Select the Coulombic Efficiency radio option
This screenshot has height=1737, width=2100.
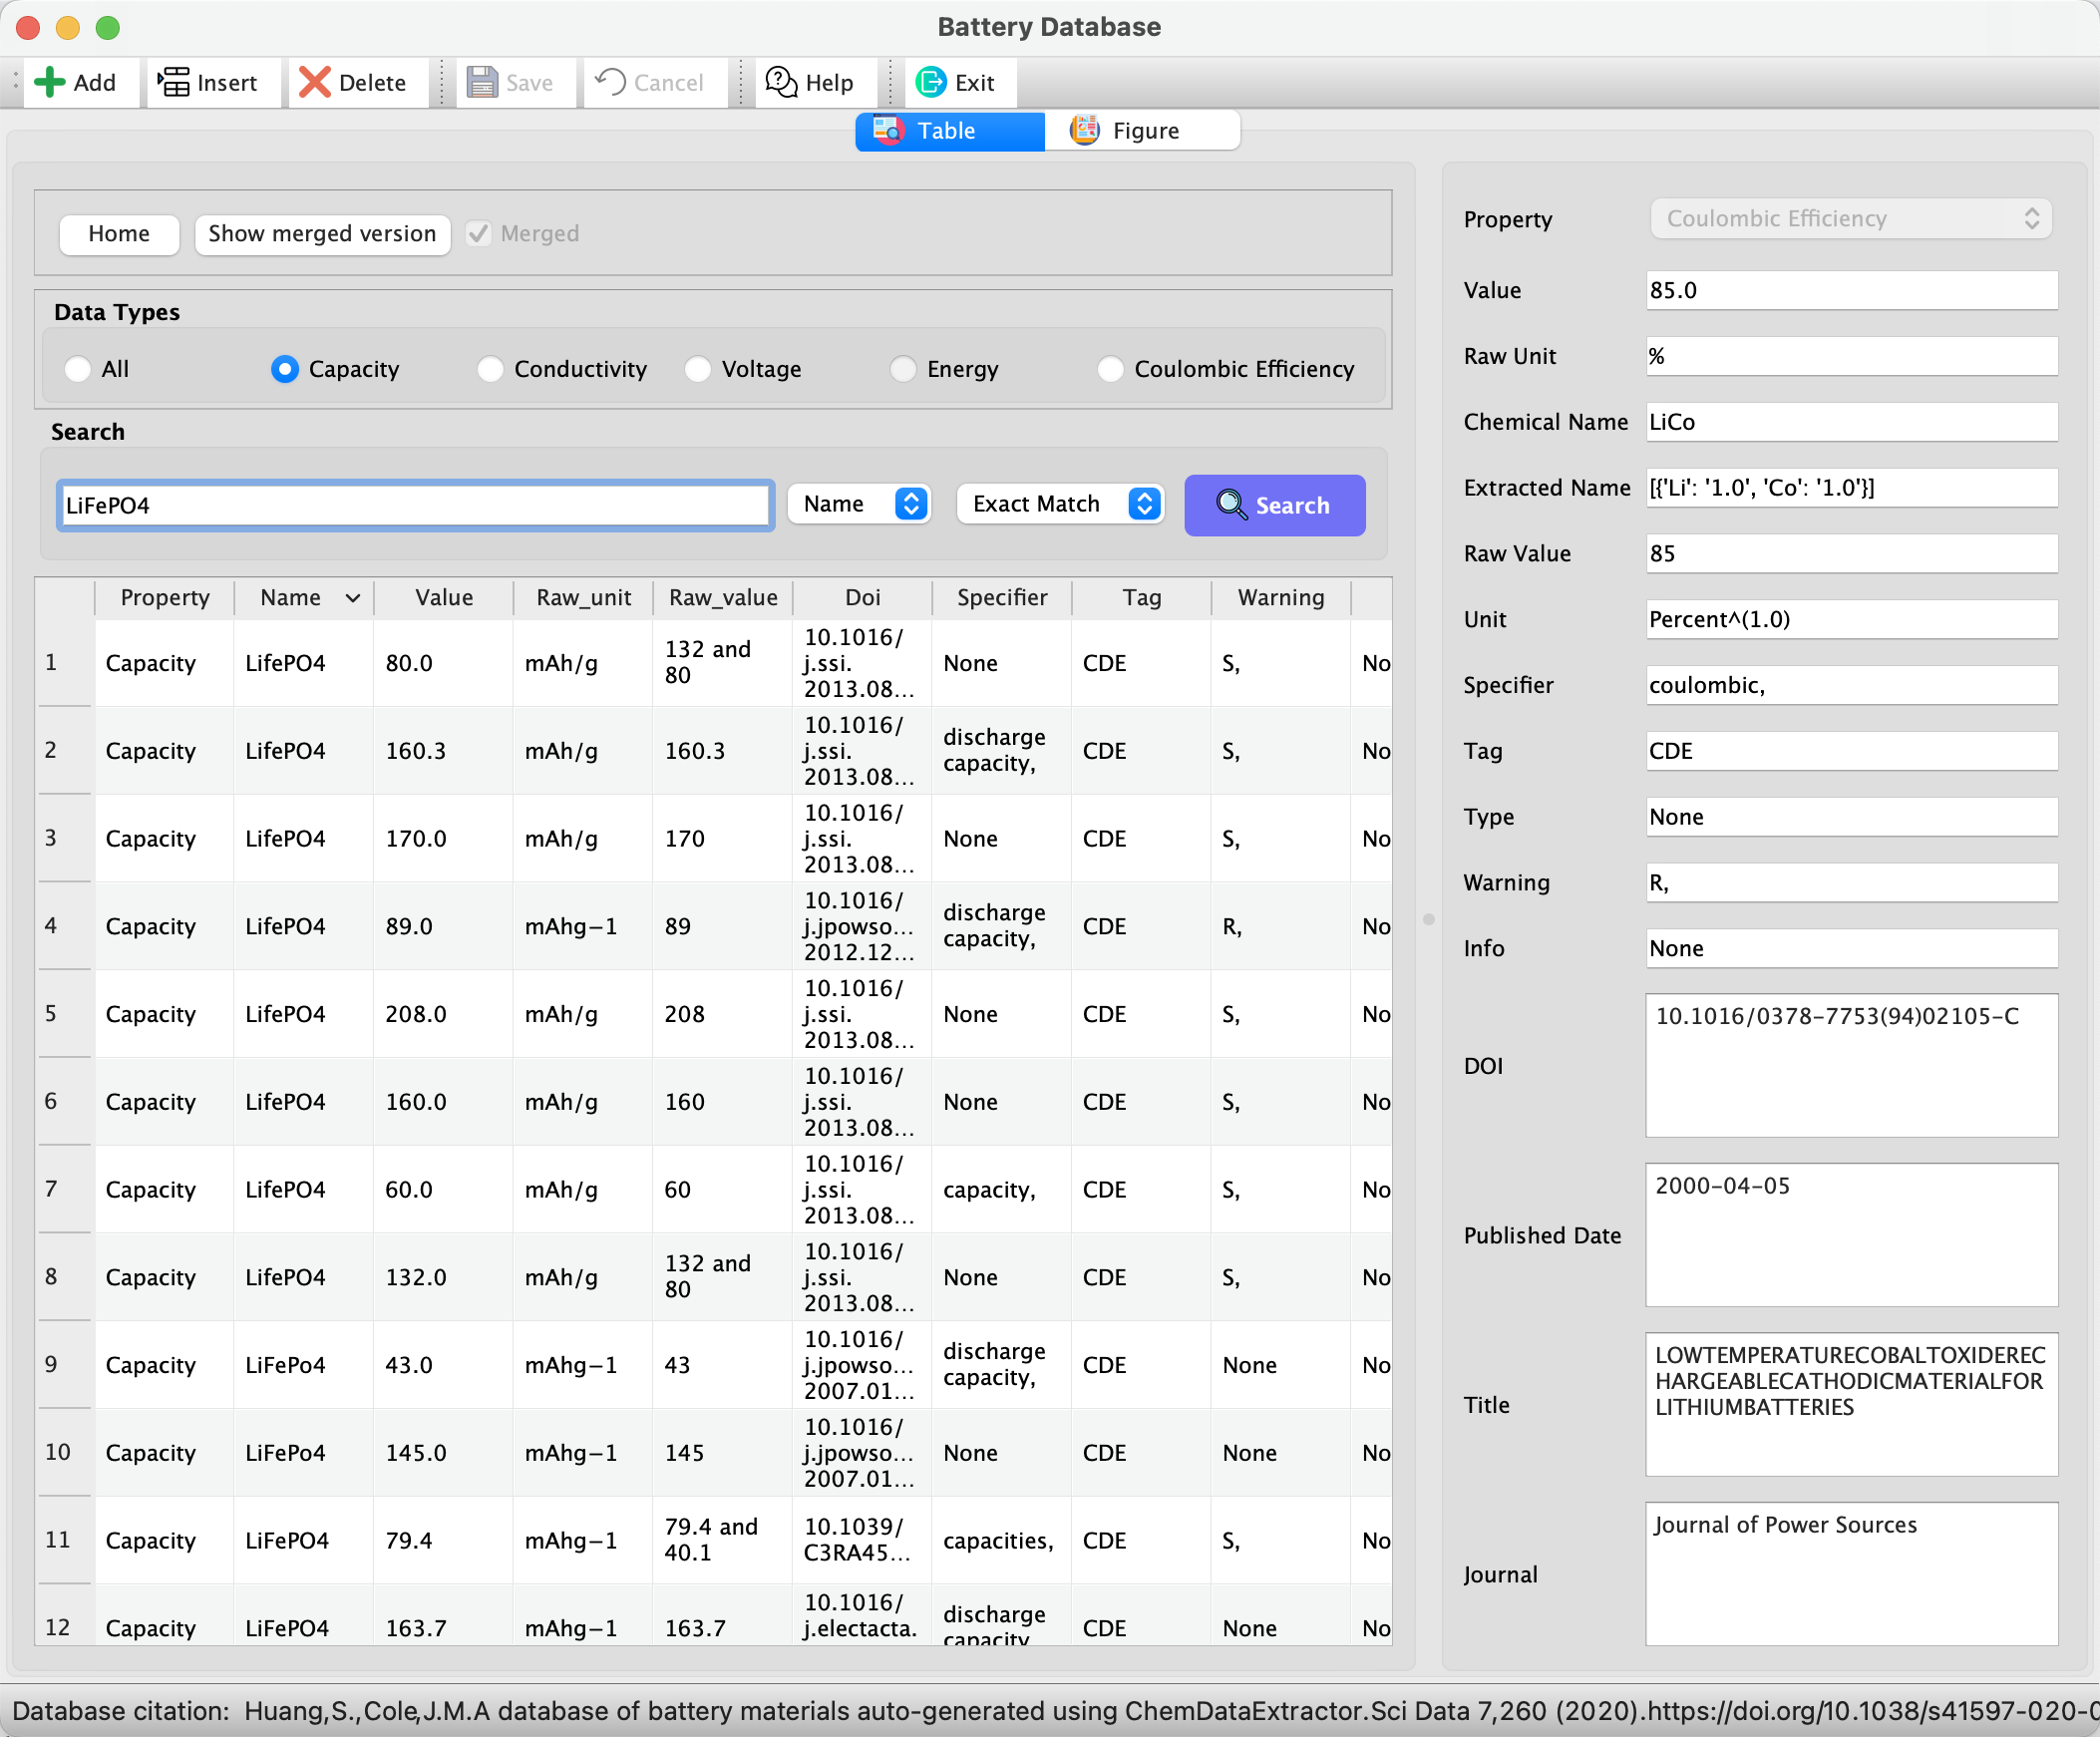1110,369
